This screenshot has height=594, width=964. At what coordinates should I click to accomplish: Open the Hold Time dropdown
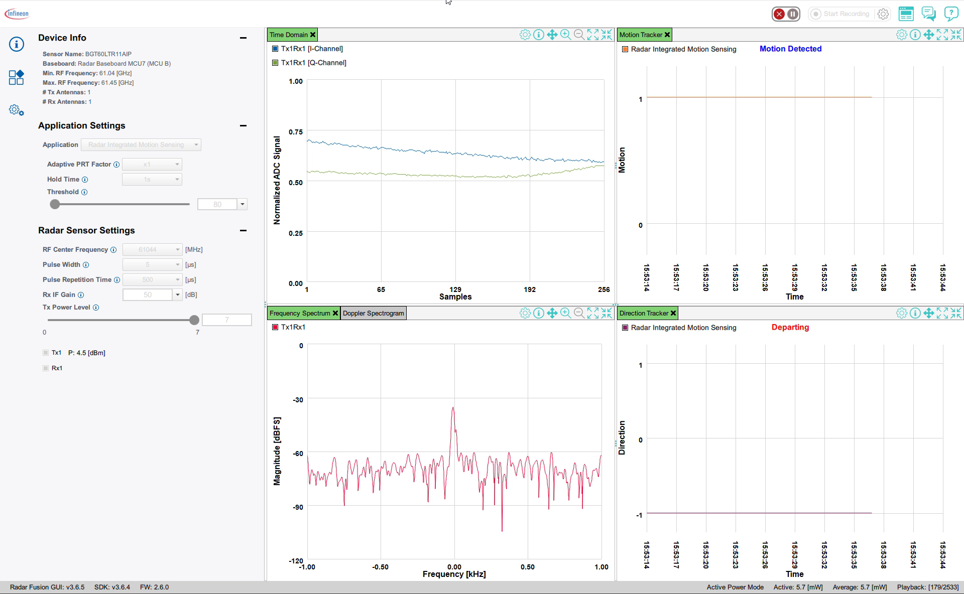point(152,180)
